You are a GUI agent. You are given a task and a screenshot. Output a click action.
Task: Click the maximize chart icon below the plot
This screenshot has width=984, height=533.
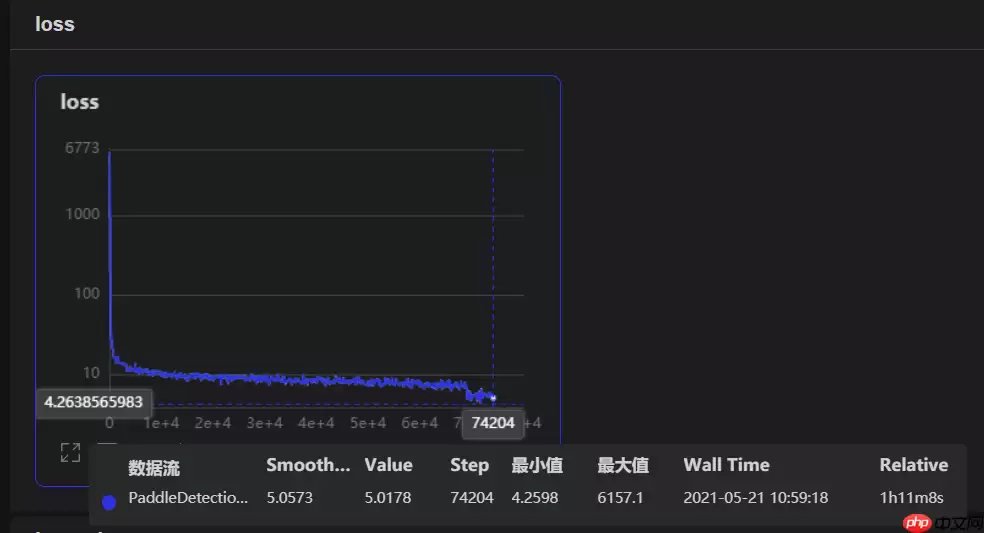70,452
